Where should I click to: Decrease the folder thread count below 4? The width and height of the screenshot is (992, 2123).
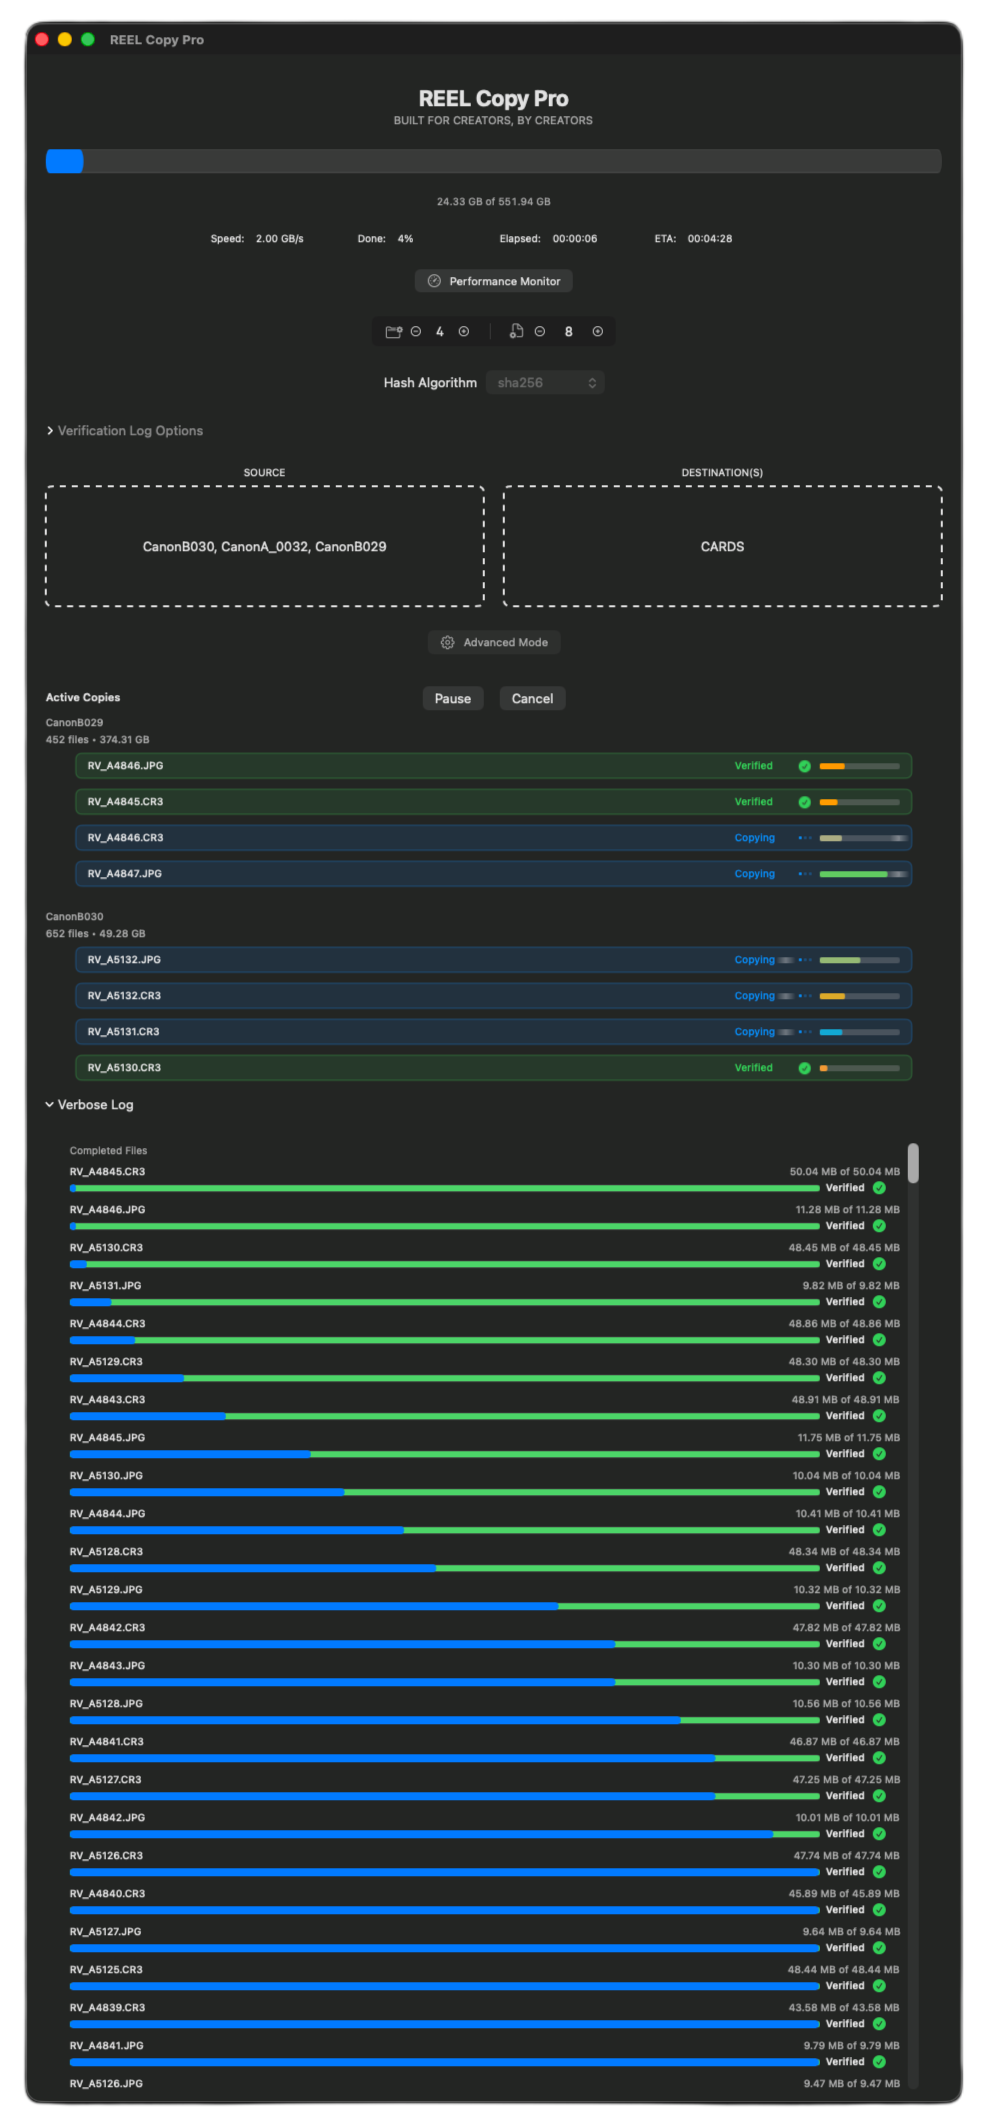pos(416,332)
